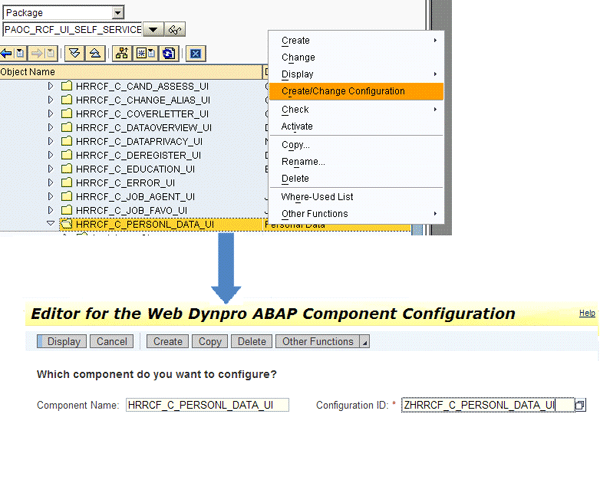The height and width of the screenshot is (493, 600).
Task: Open the PAOC_RCF_UI_SELF_SERVICE history dropdown arrow
Action: (153, 30)
